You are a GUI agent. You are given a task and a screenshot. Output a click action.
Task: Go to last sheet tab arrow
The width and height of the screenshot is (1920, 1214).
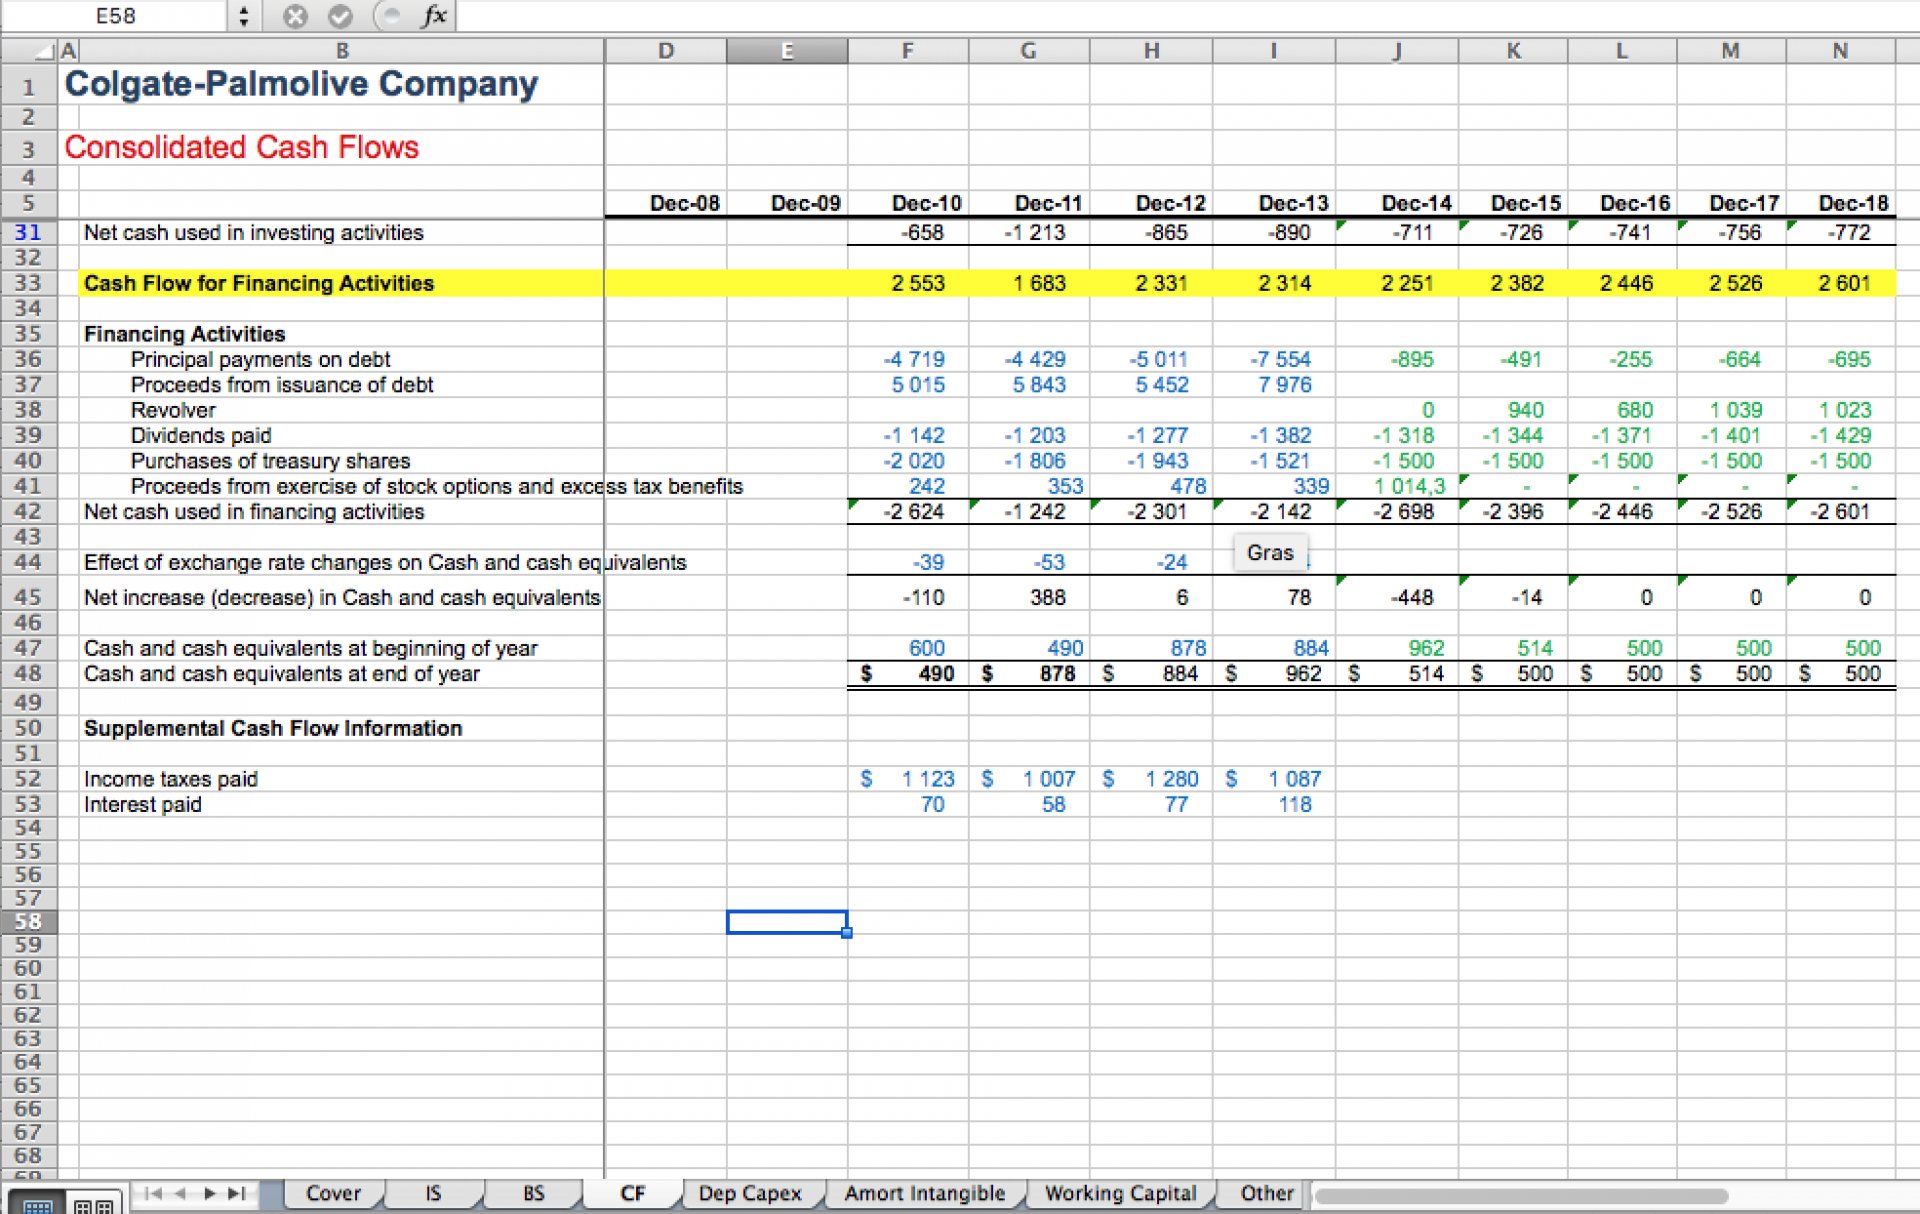(x=237, y=1193)
